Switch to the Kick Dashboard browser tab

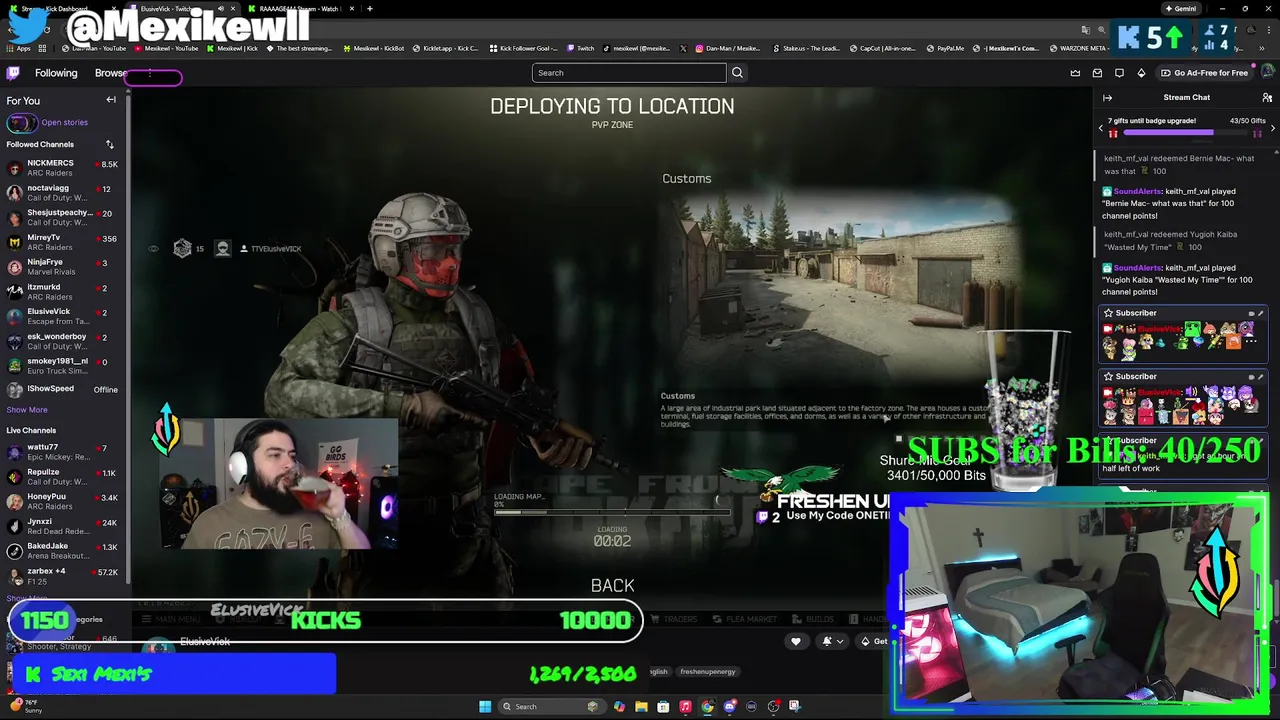click(x=60, y=9)
